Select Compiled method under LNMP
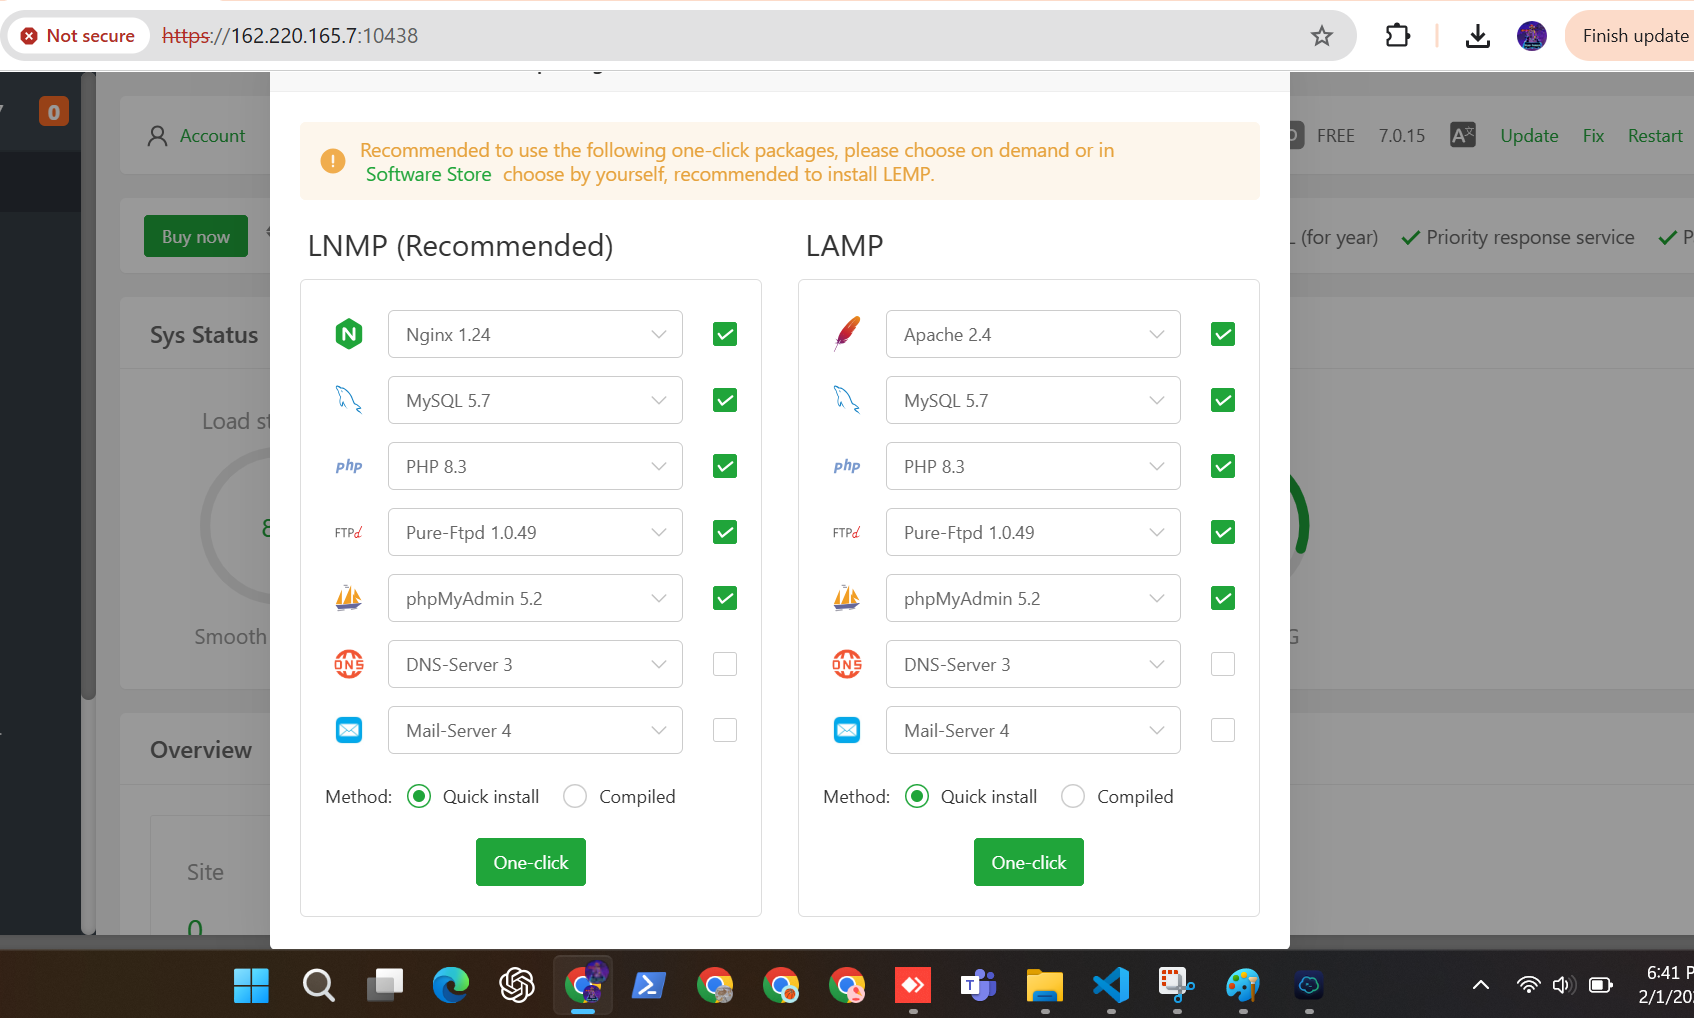1694x1018 pixels. pos(575,796)
